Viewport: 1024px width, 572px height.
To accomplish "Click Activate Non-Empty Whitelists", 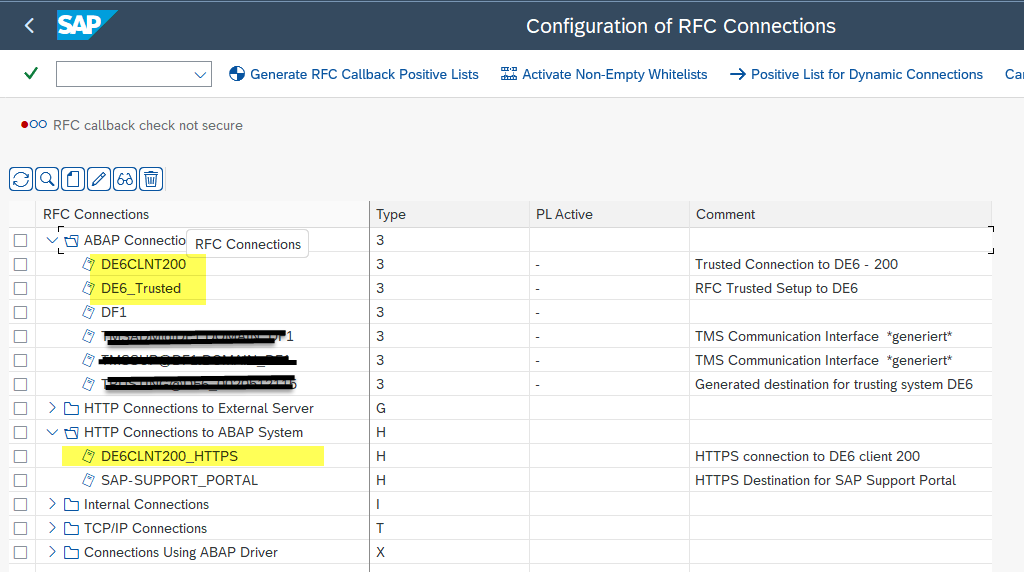I will click(x=603, y=74).
